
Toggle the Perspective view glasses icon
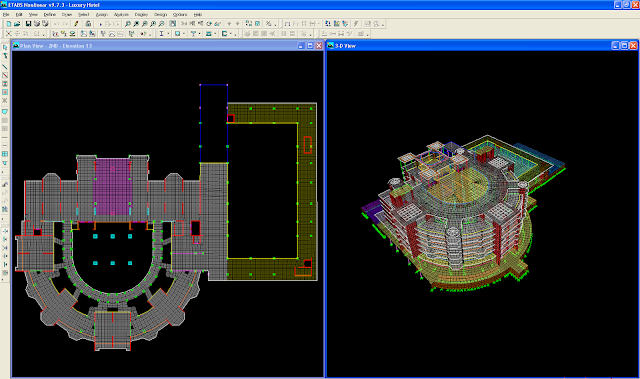click(x=218, y=24)
